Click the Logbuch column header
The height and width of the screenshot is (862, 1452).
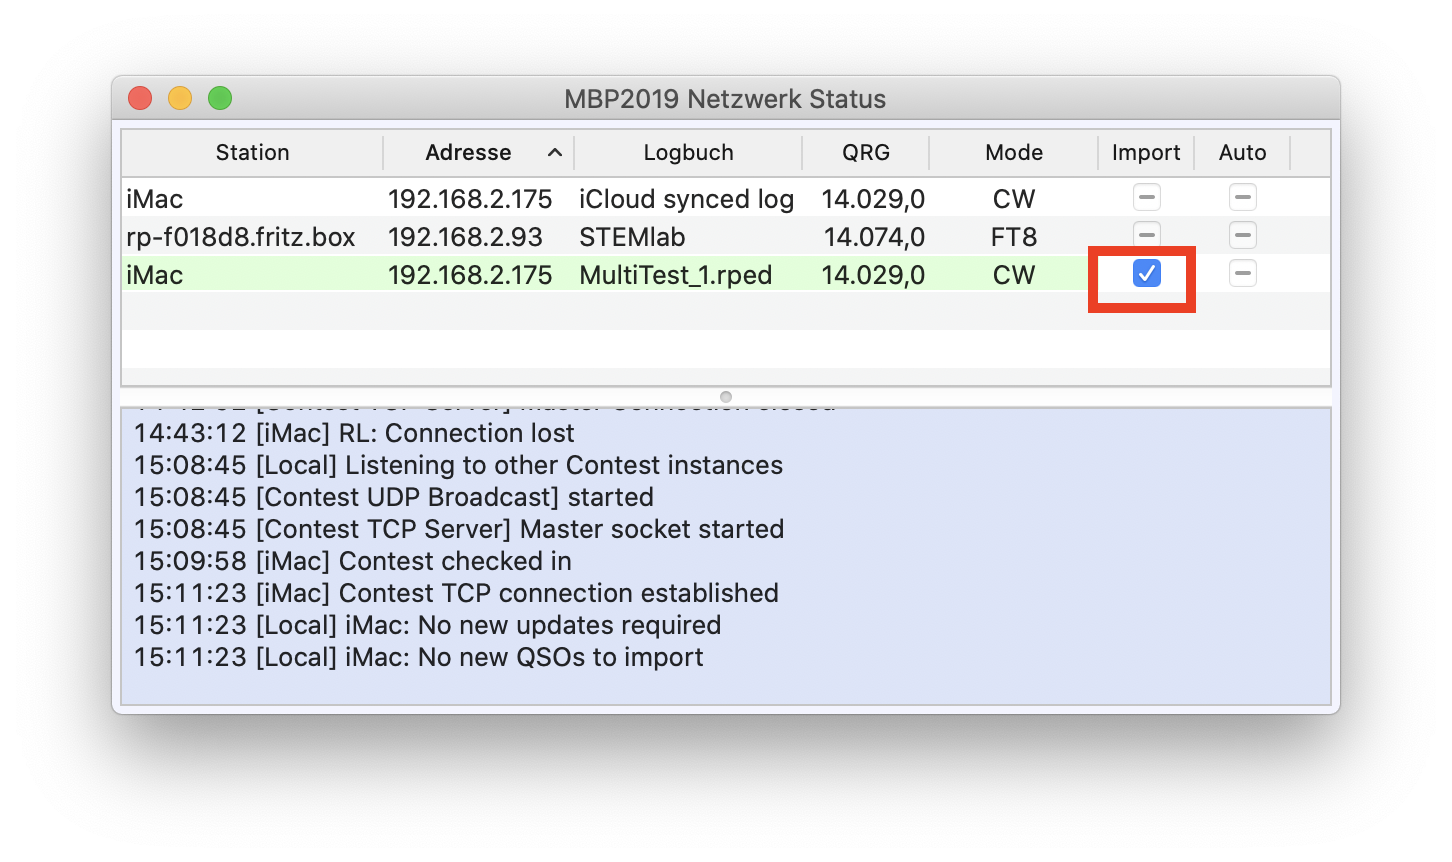(x=688, y=153)
